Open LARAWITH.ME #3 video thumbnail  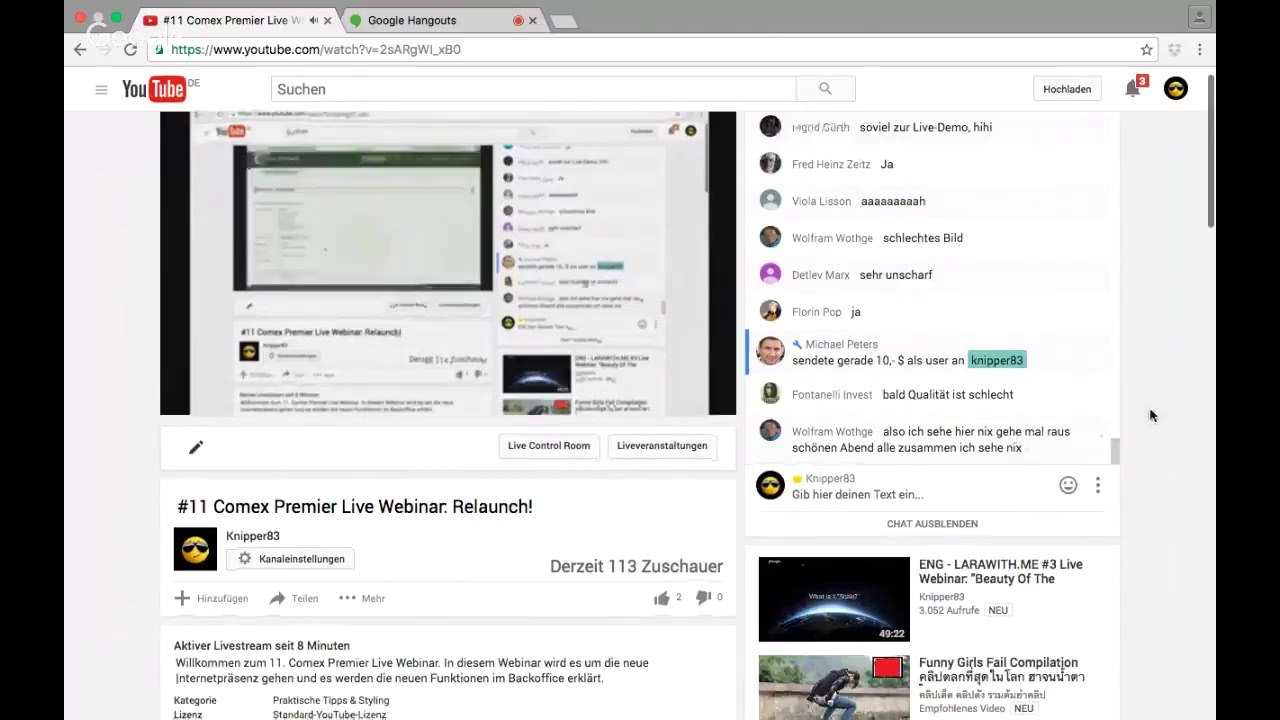click(834, 599)
